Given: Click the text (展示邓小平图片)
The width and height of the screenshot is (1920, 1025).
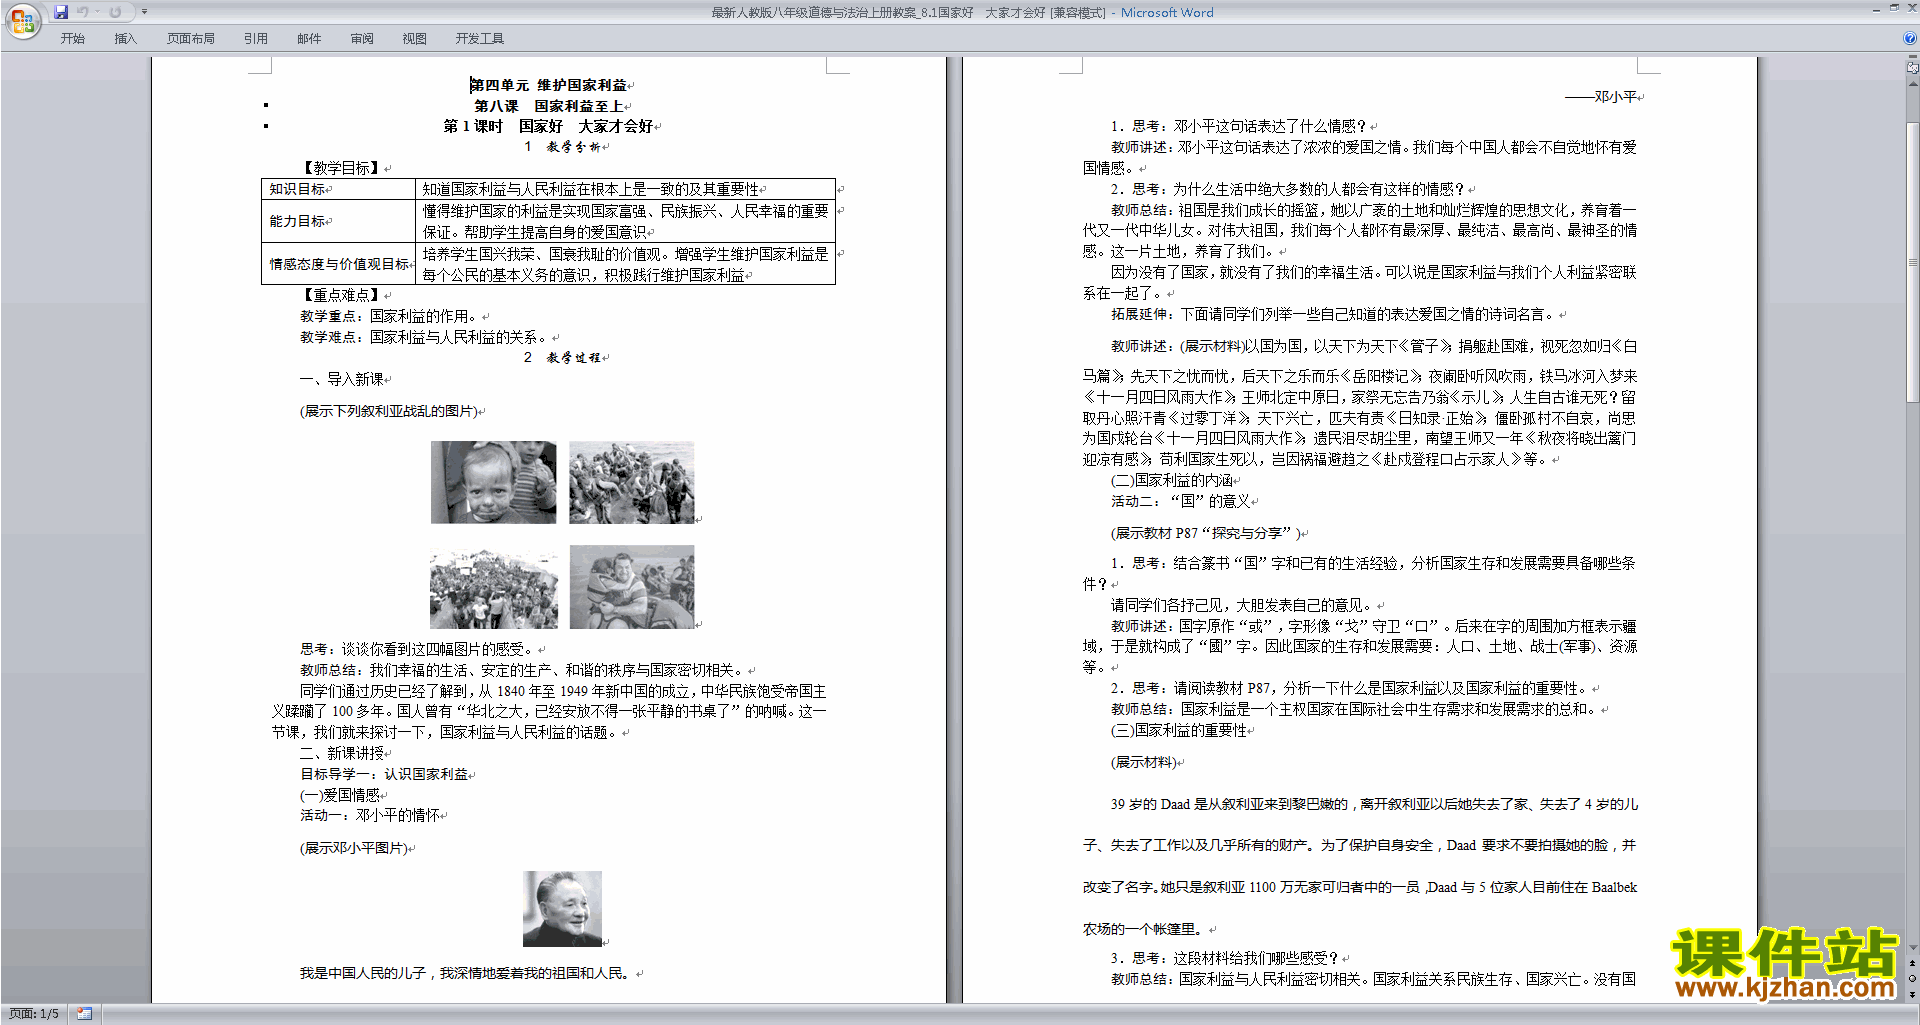Looking at the screenshot, I should pos(354,848).
